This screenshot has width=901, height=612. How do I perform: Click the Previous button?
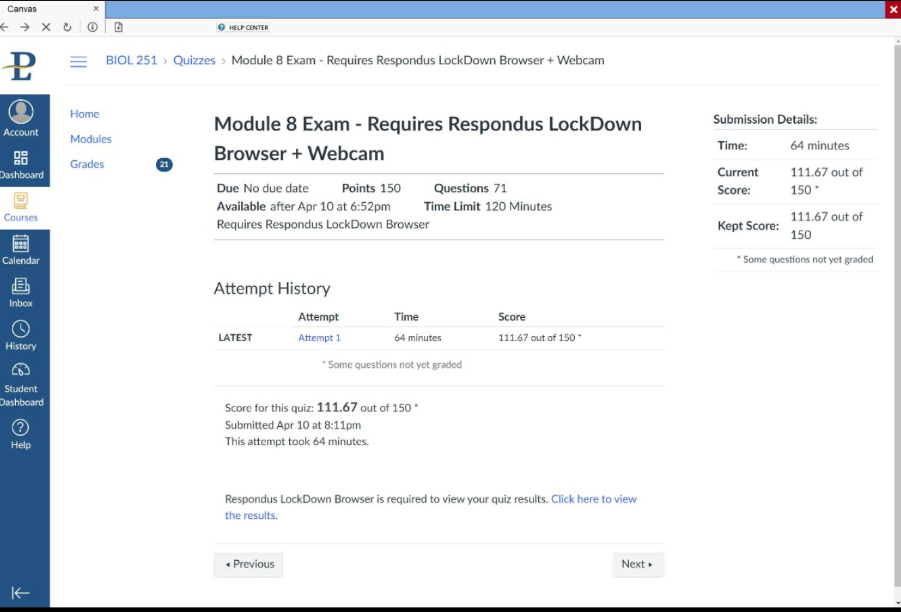248,564
